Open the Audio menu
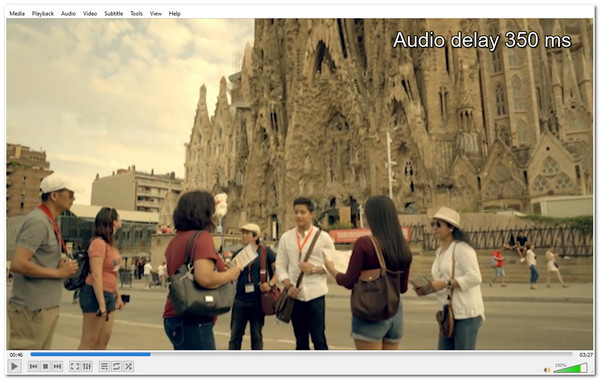 tap(68, 13)
